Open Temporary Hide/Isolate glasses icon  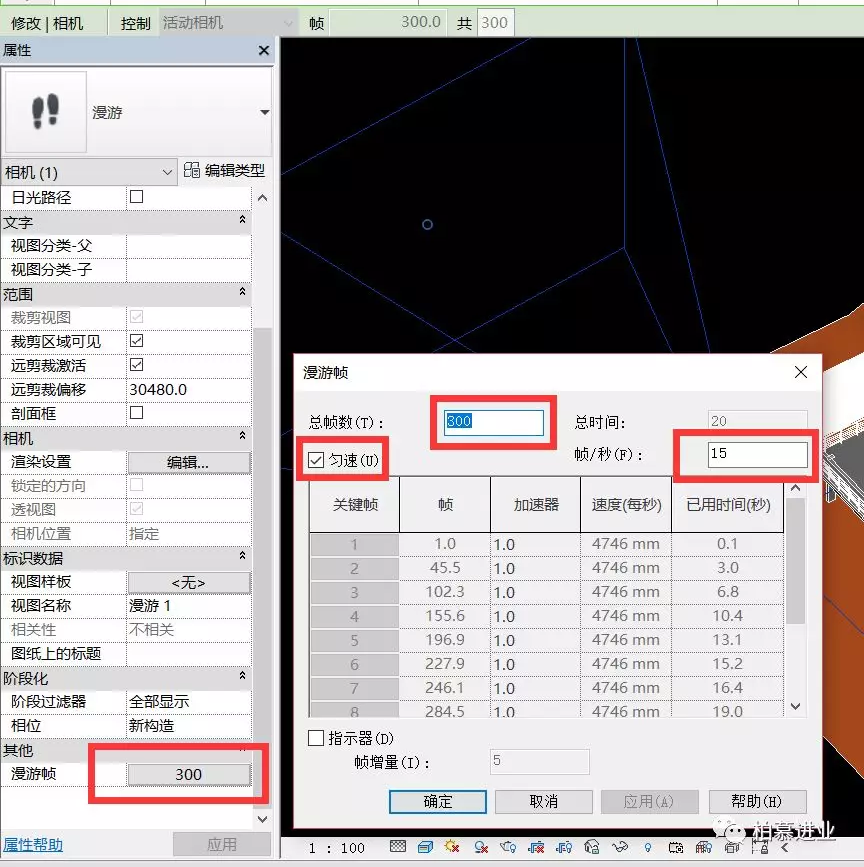click(620, 847)
